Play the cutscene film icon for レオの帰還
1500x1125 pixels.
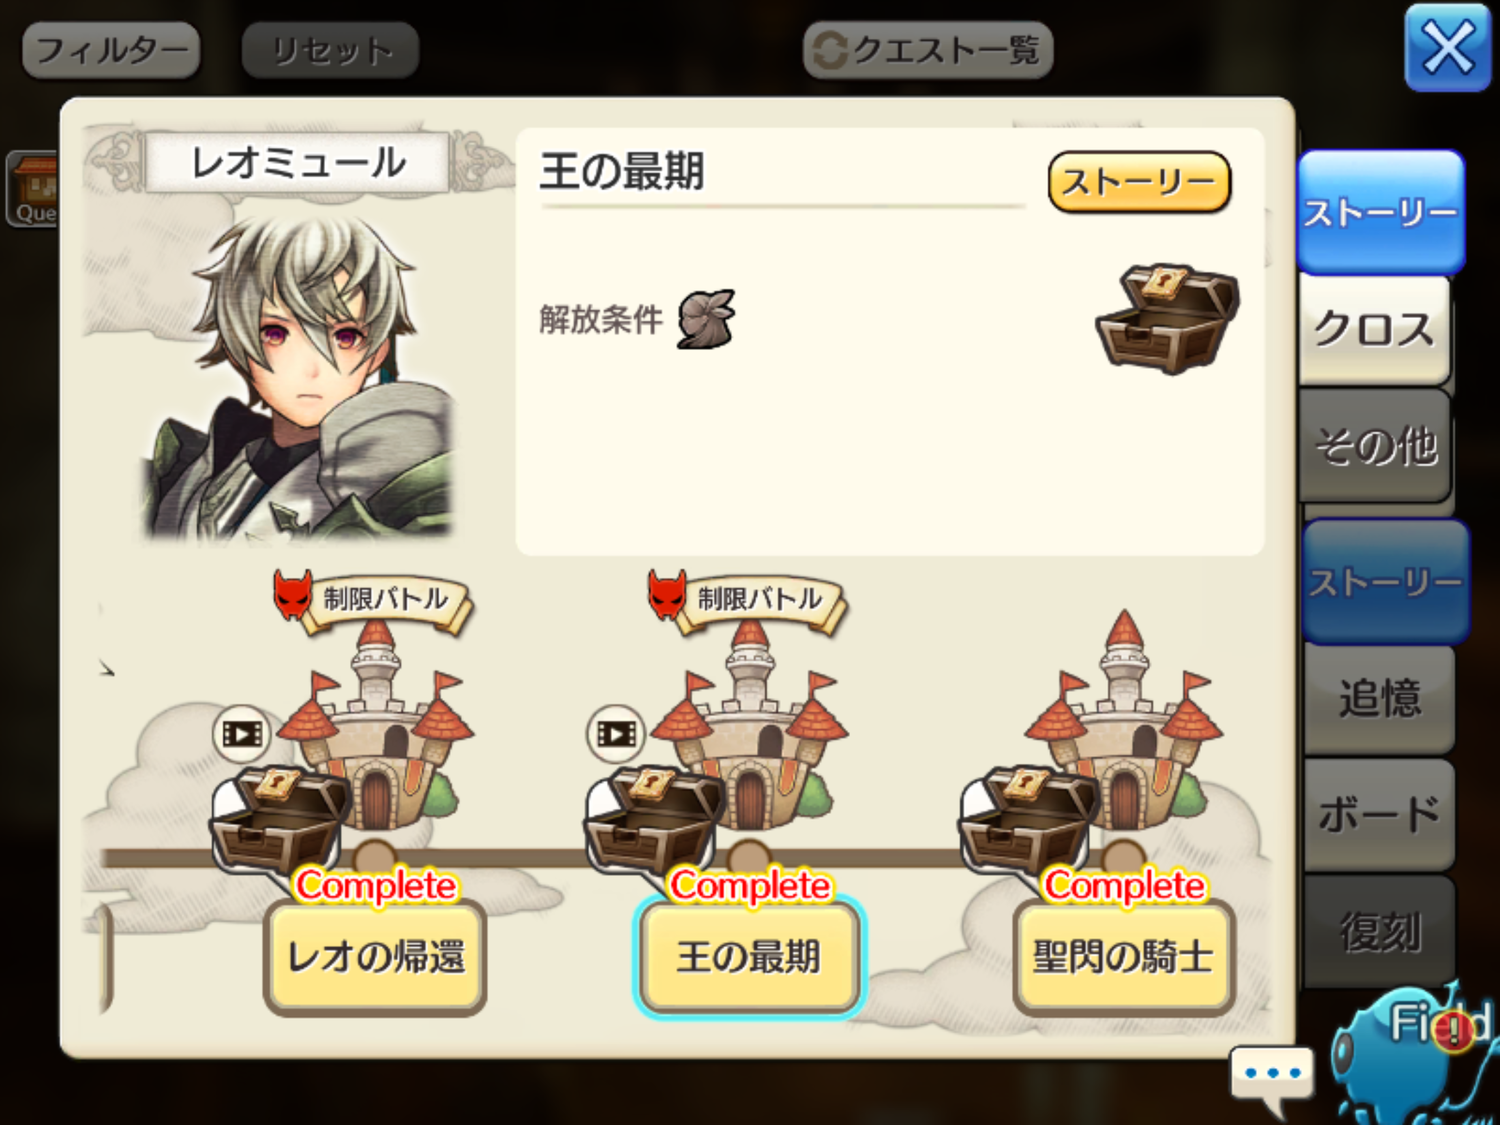[x=242, y=734]
